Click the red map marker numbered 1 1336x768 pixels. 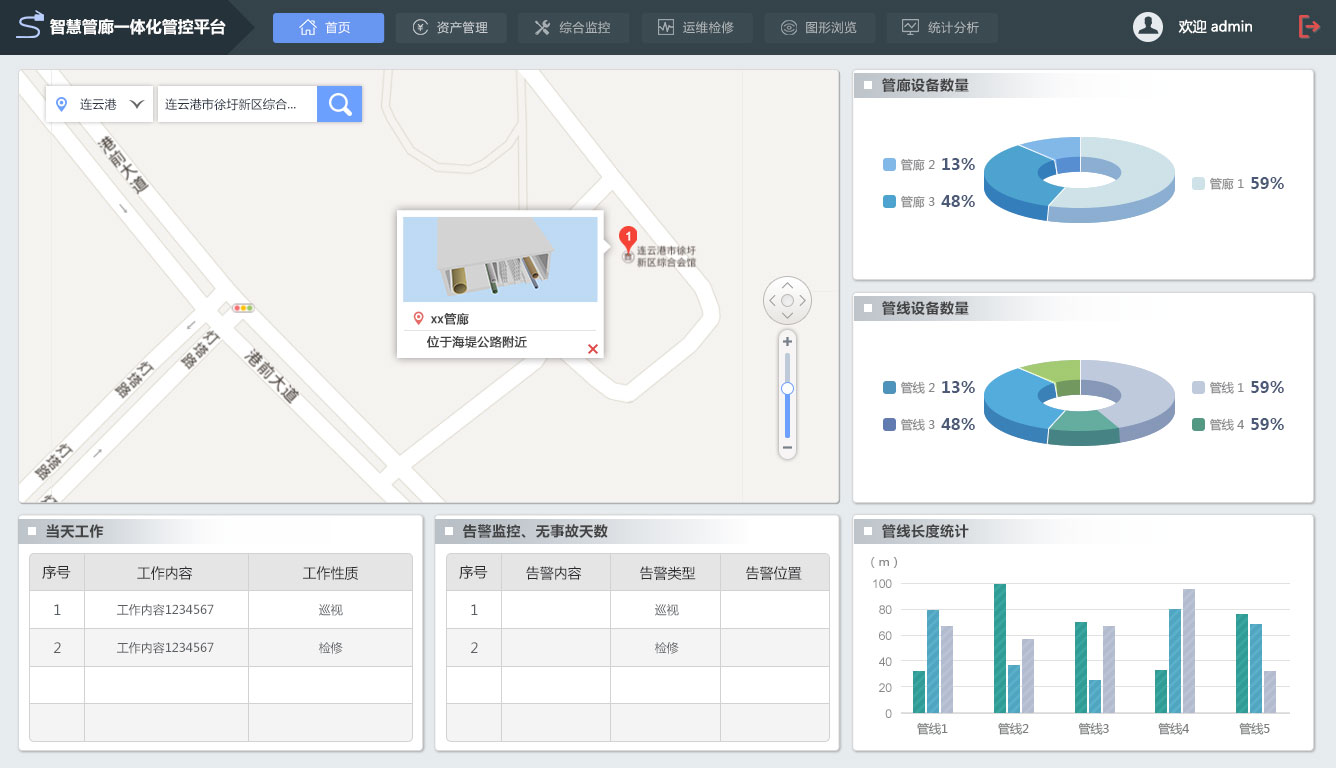(x=628, y=239)
